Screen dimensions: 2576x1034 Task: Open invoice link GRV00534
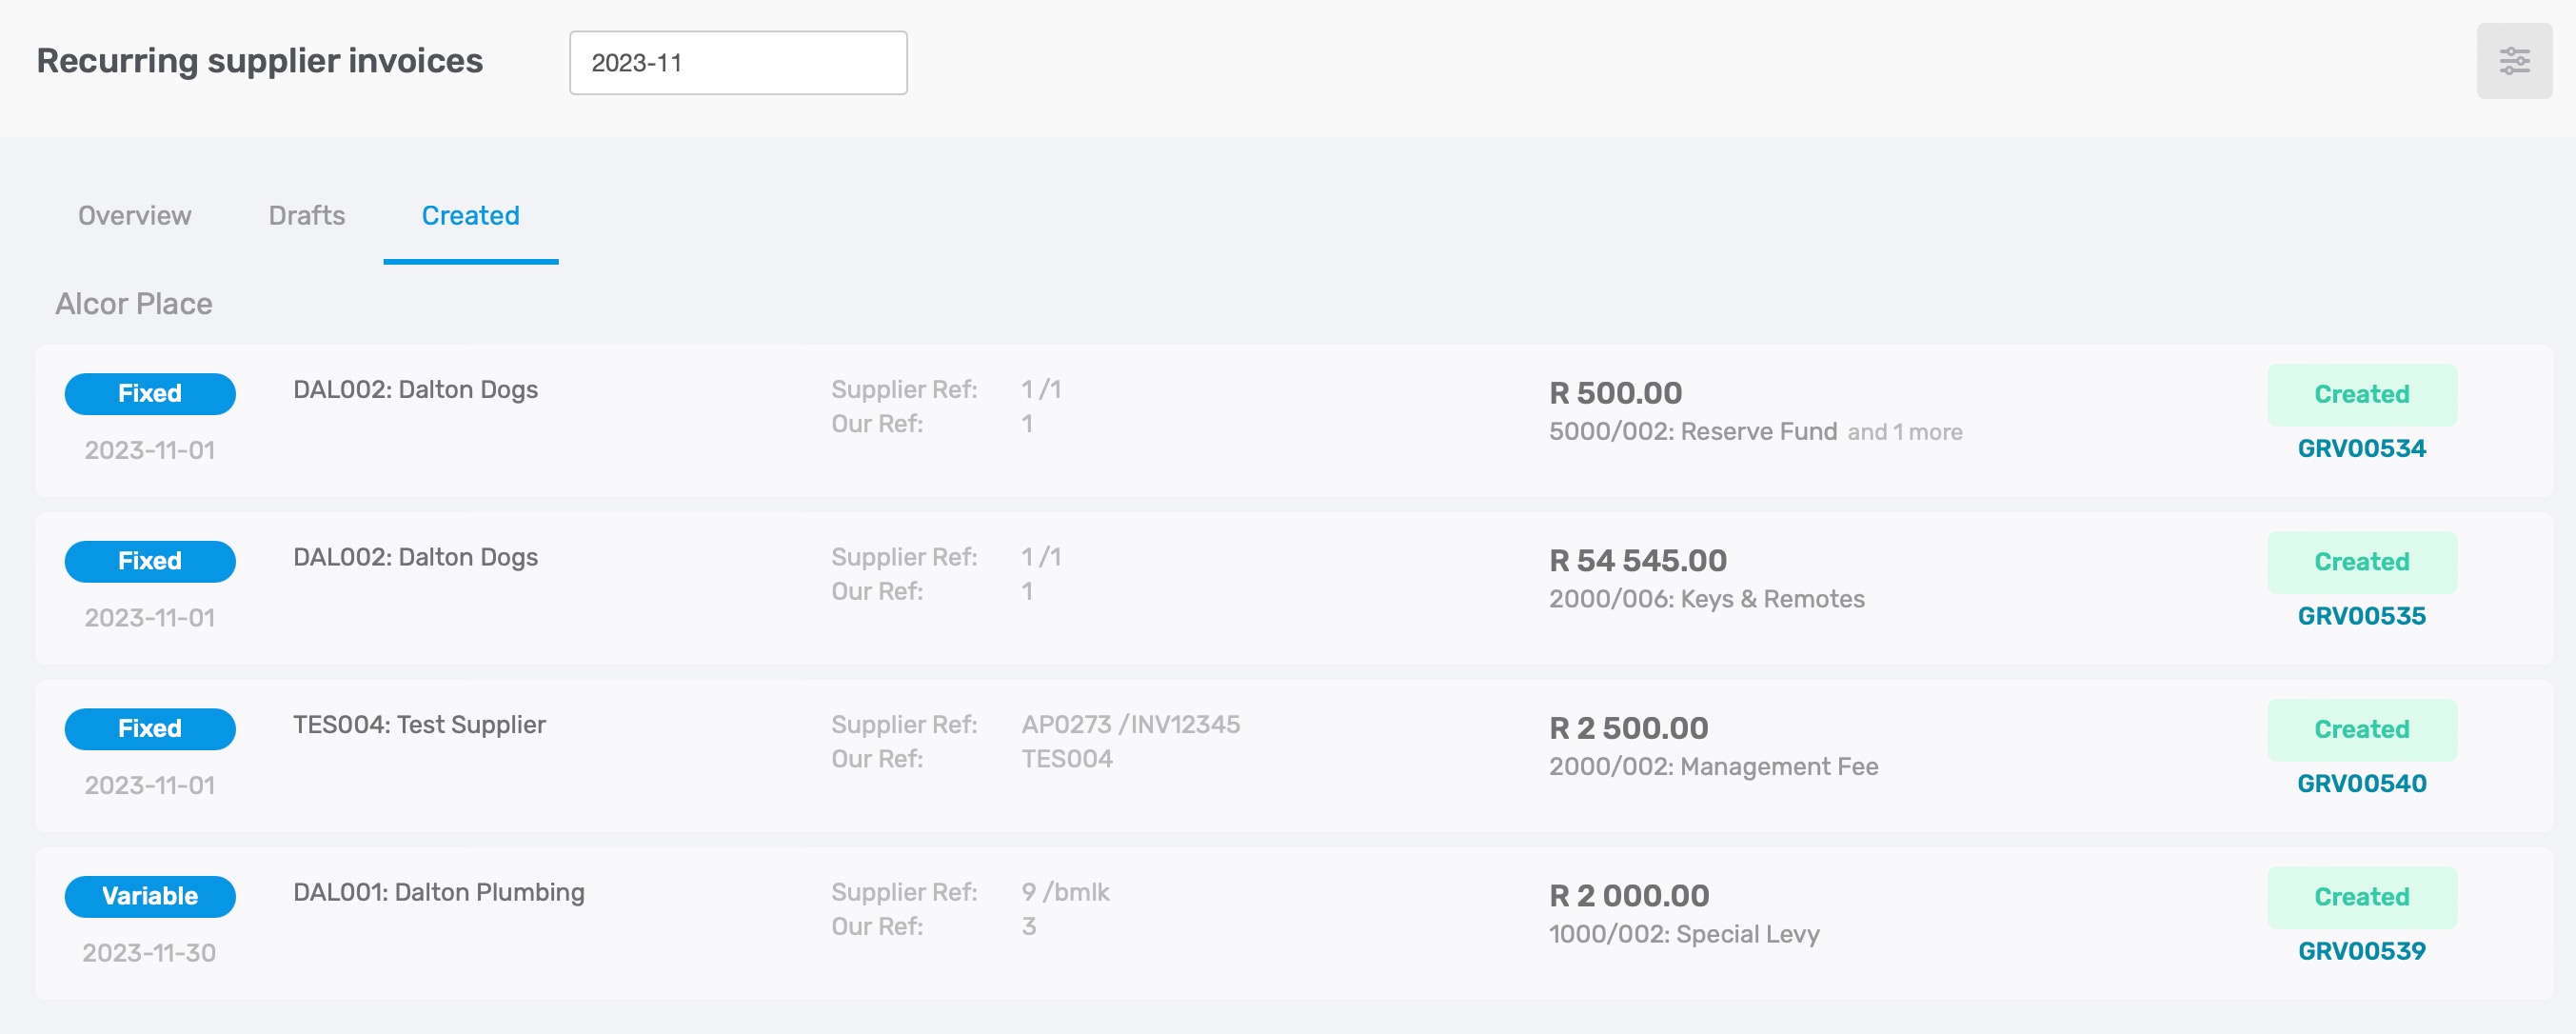[2361, 448]
